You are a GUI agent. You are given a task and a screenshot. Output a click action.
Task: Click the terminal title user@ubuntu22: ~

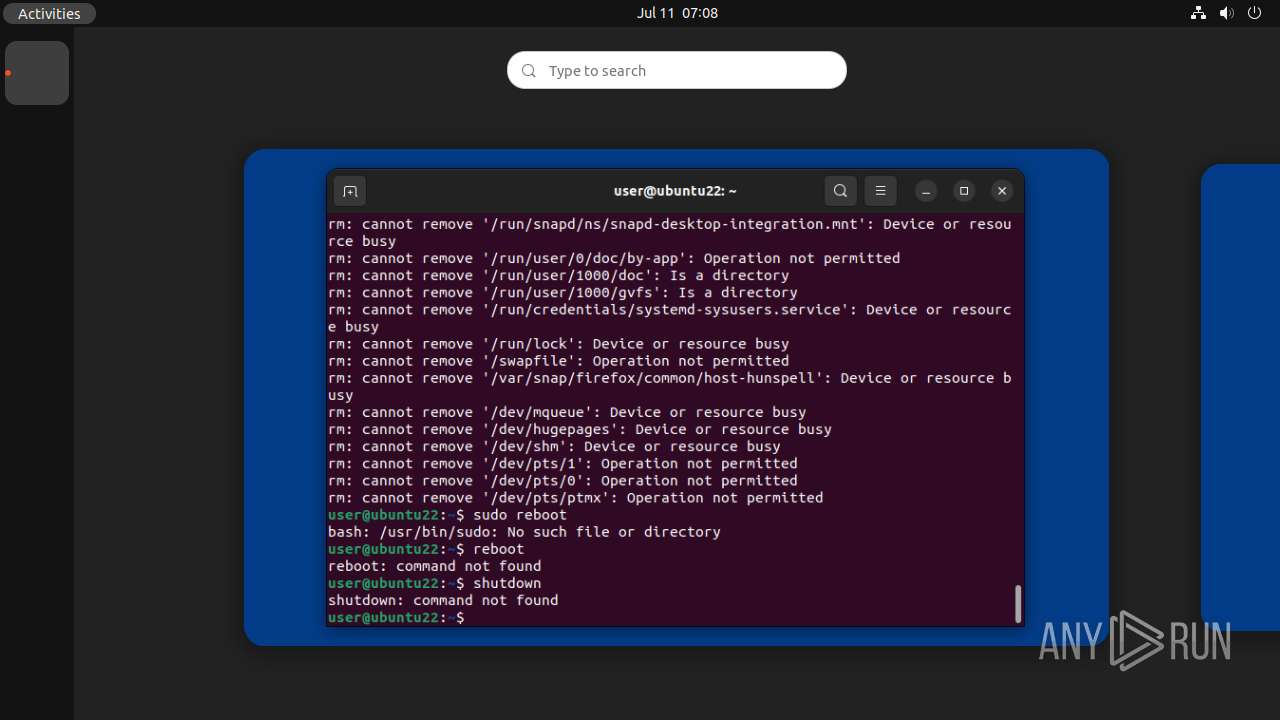tap(675, 191)
